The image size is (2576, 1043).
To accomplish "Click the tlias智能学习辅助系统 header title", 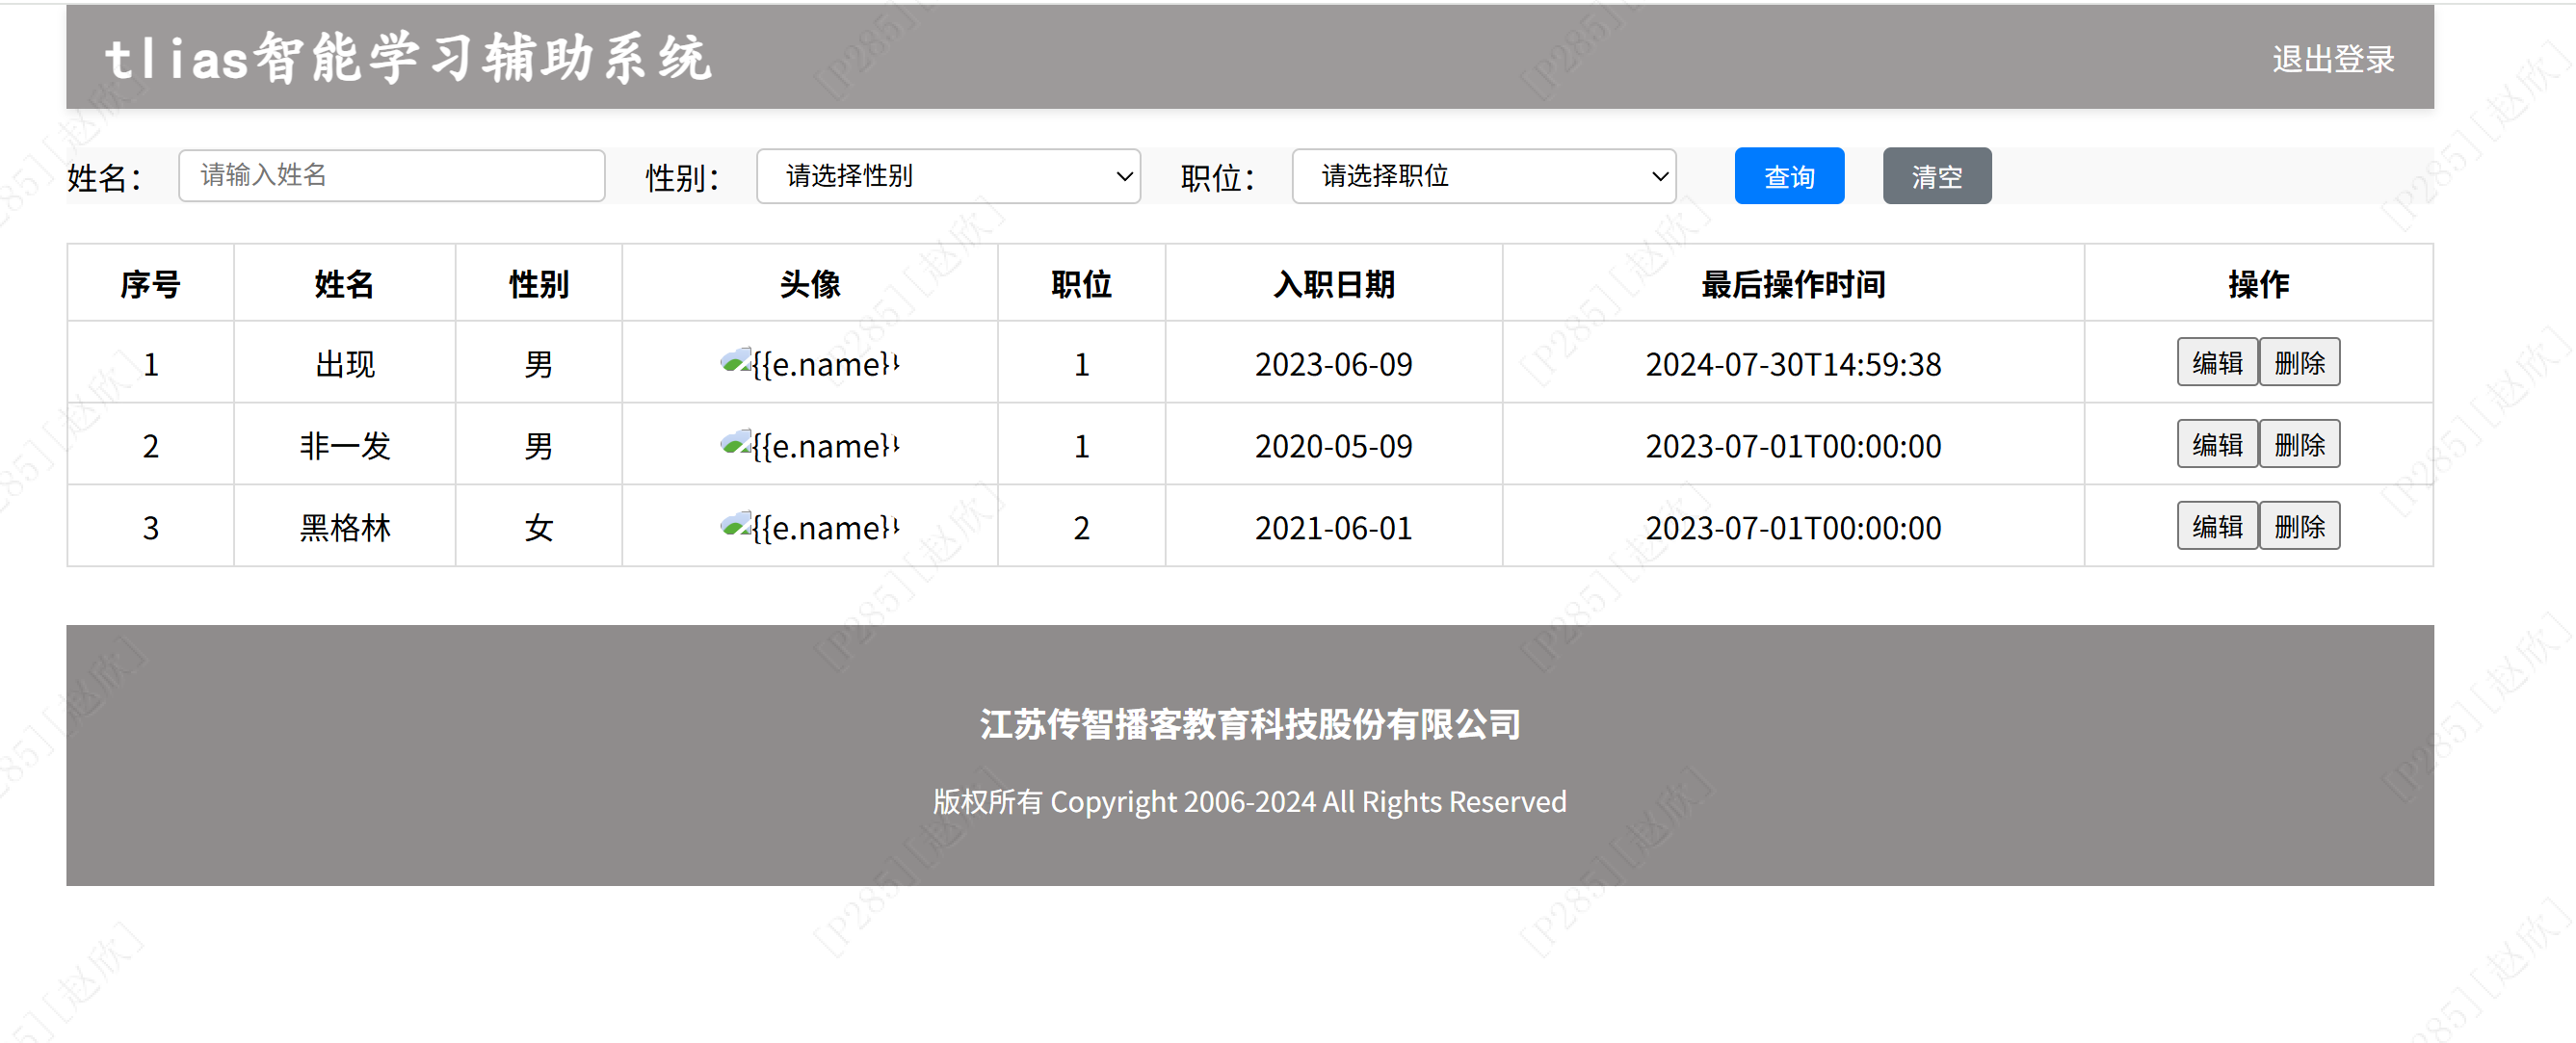I will [x=408, y=58].
